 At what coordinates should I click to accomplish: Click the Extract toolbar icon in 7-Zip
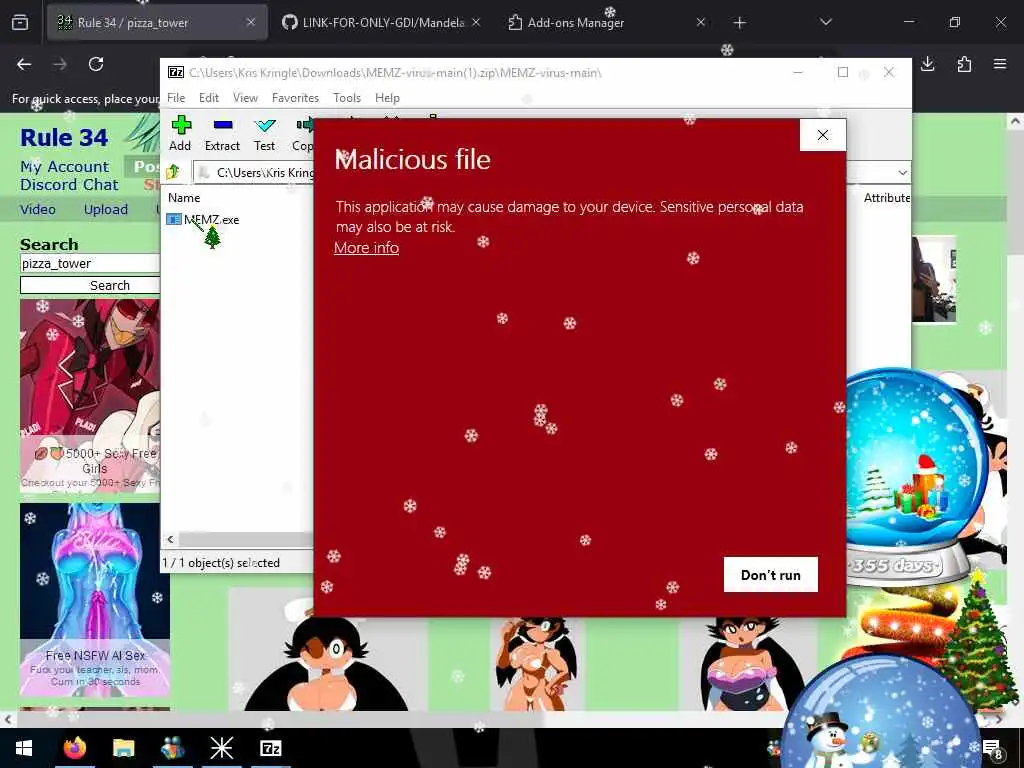222,133
